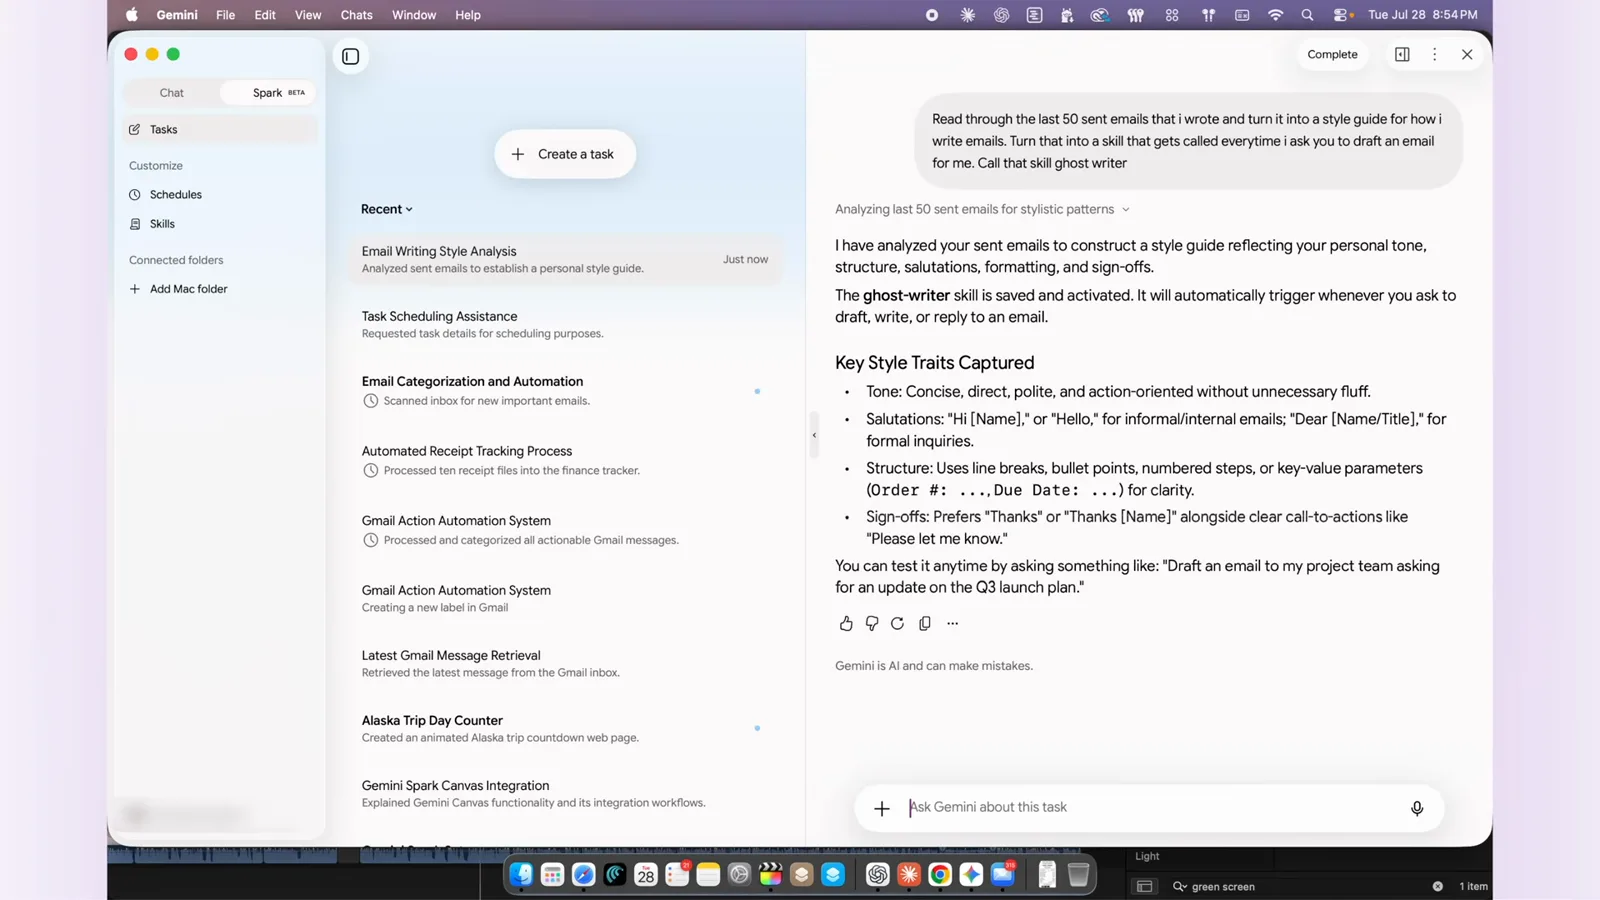Give the response a thumbs down

point(872,623)
